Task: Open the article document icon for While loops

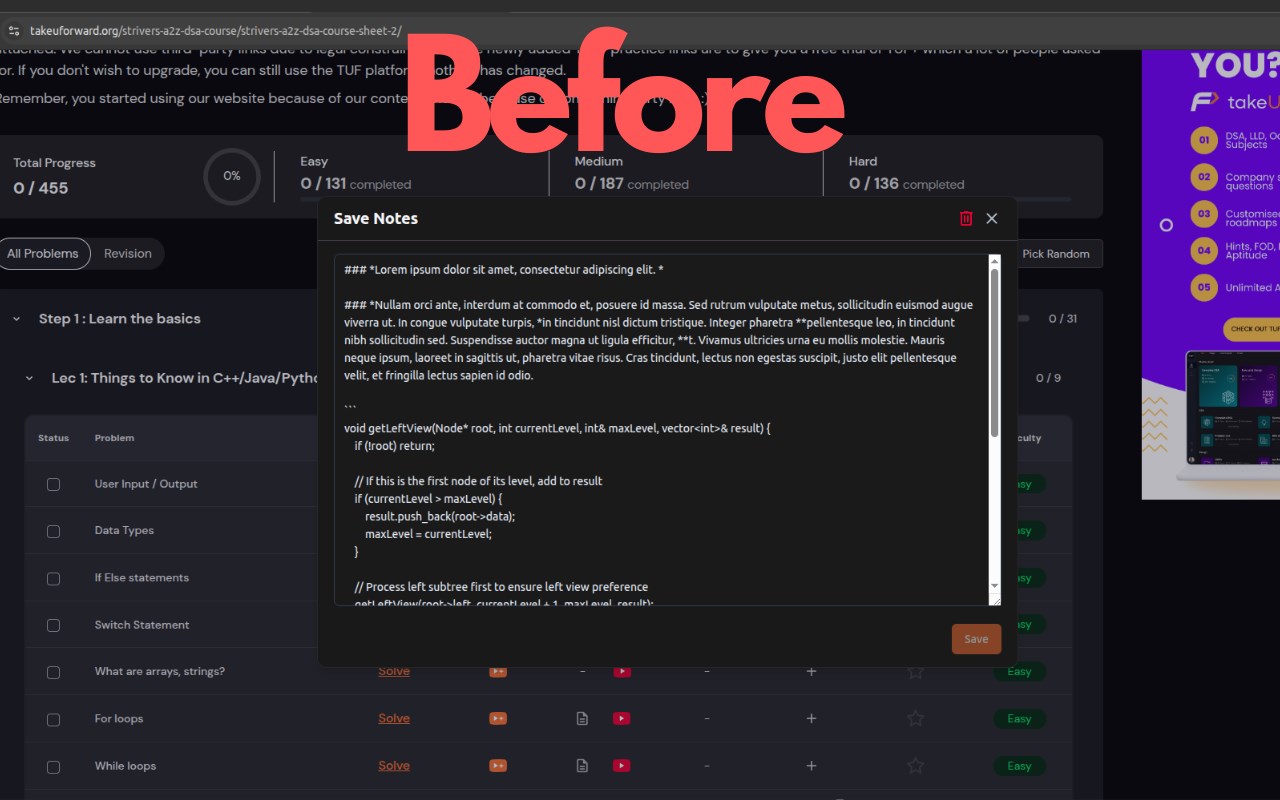Action: pos(582,766)
